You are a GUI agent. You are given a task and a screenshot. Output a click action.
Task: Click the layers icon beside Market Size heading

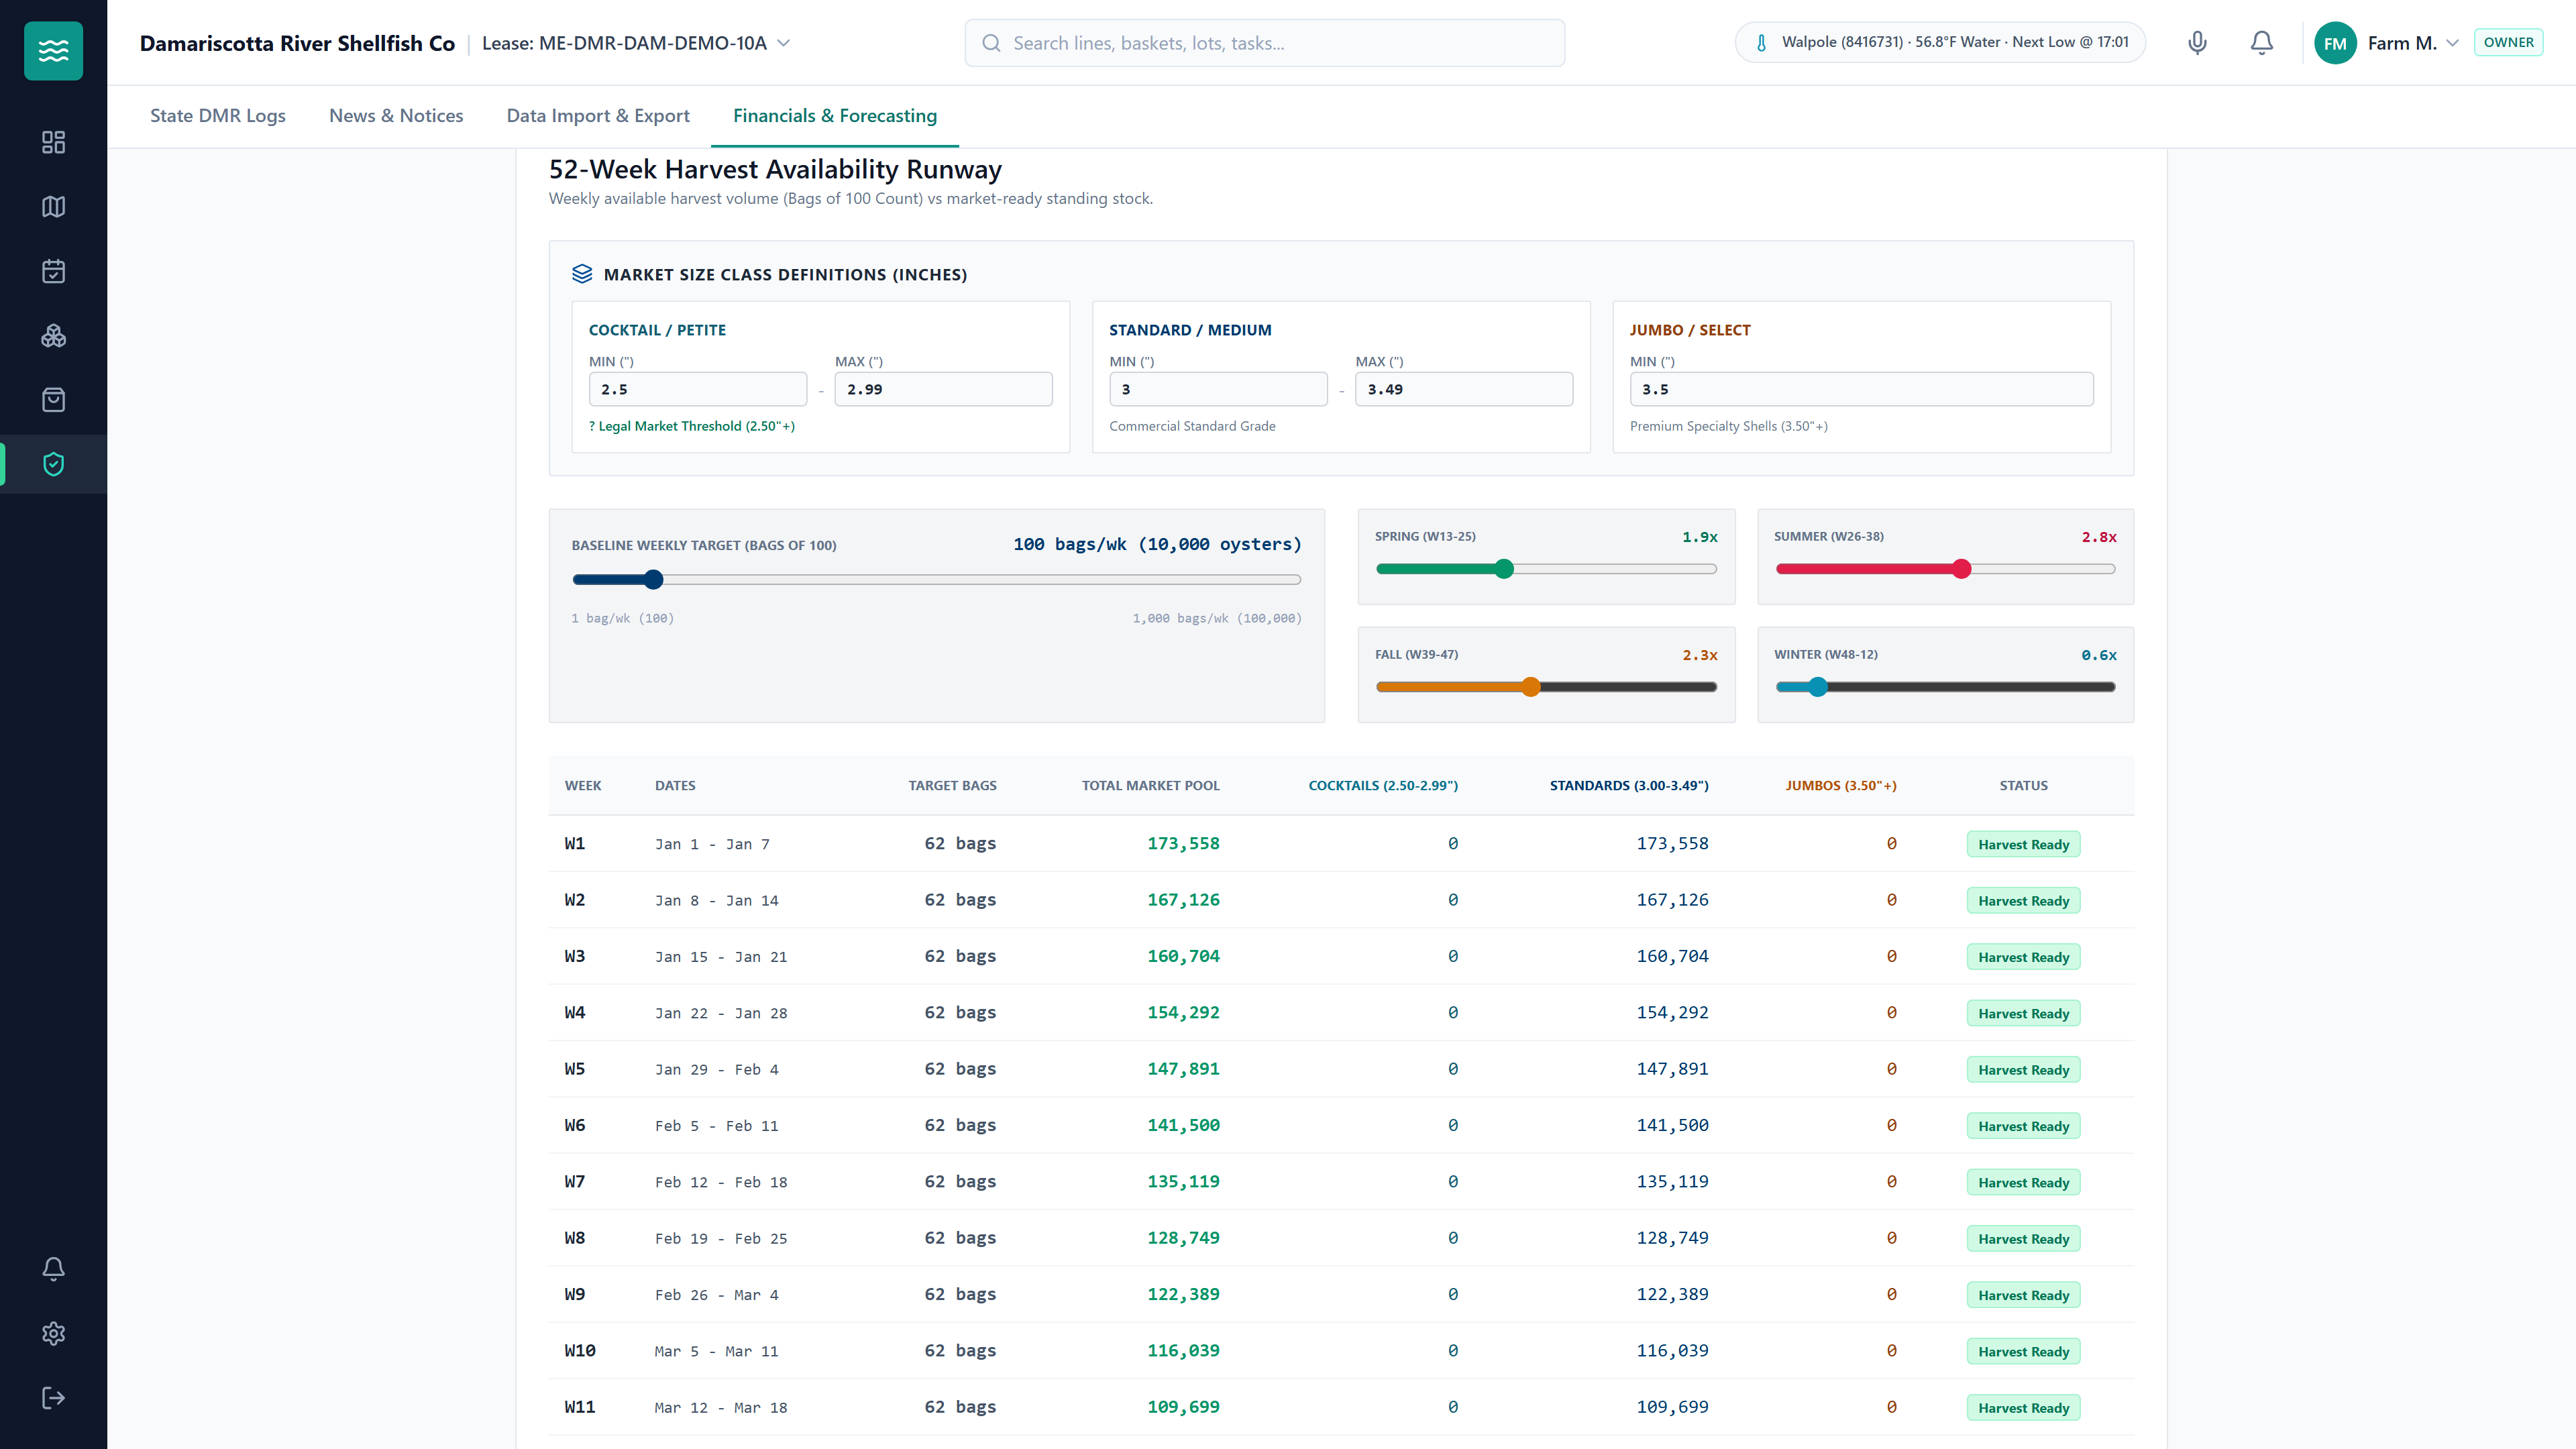[582, 274]
